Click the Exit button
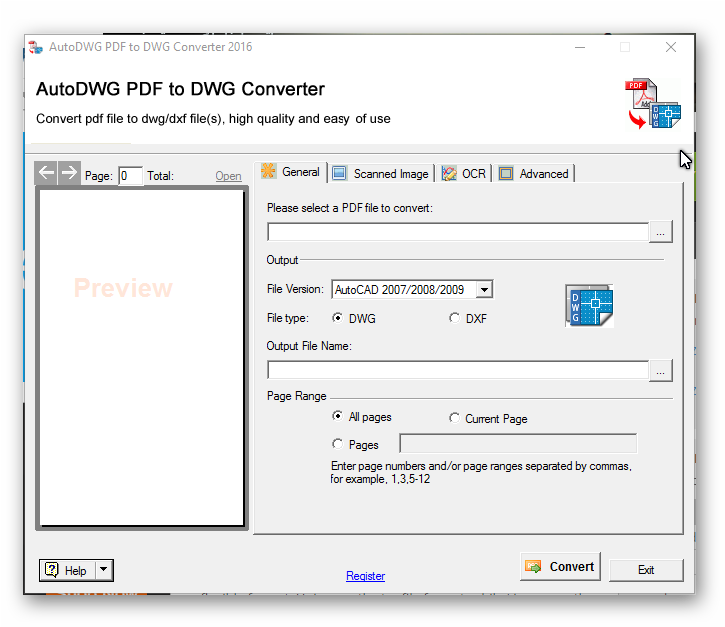The height and width of the screenshot is (627, 725). pyautogui.click(x=646, y=570)
